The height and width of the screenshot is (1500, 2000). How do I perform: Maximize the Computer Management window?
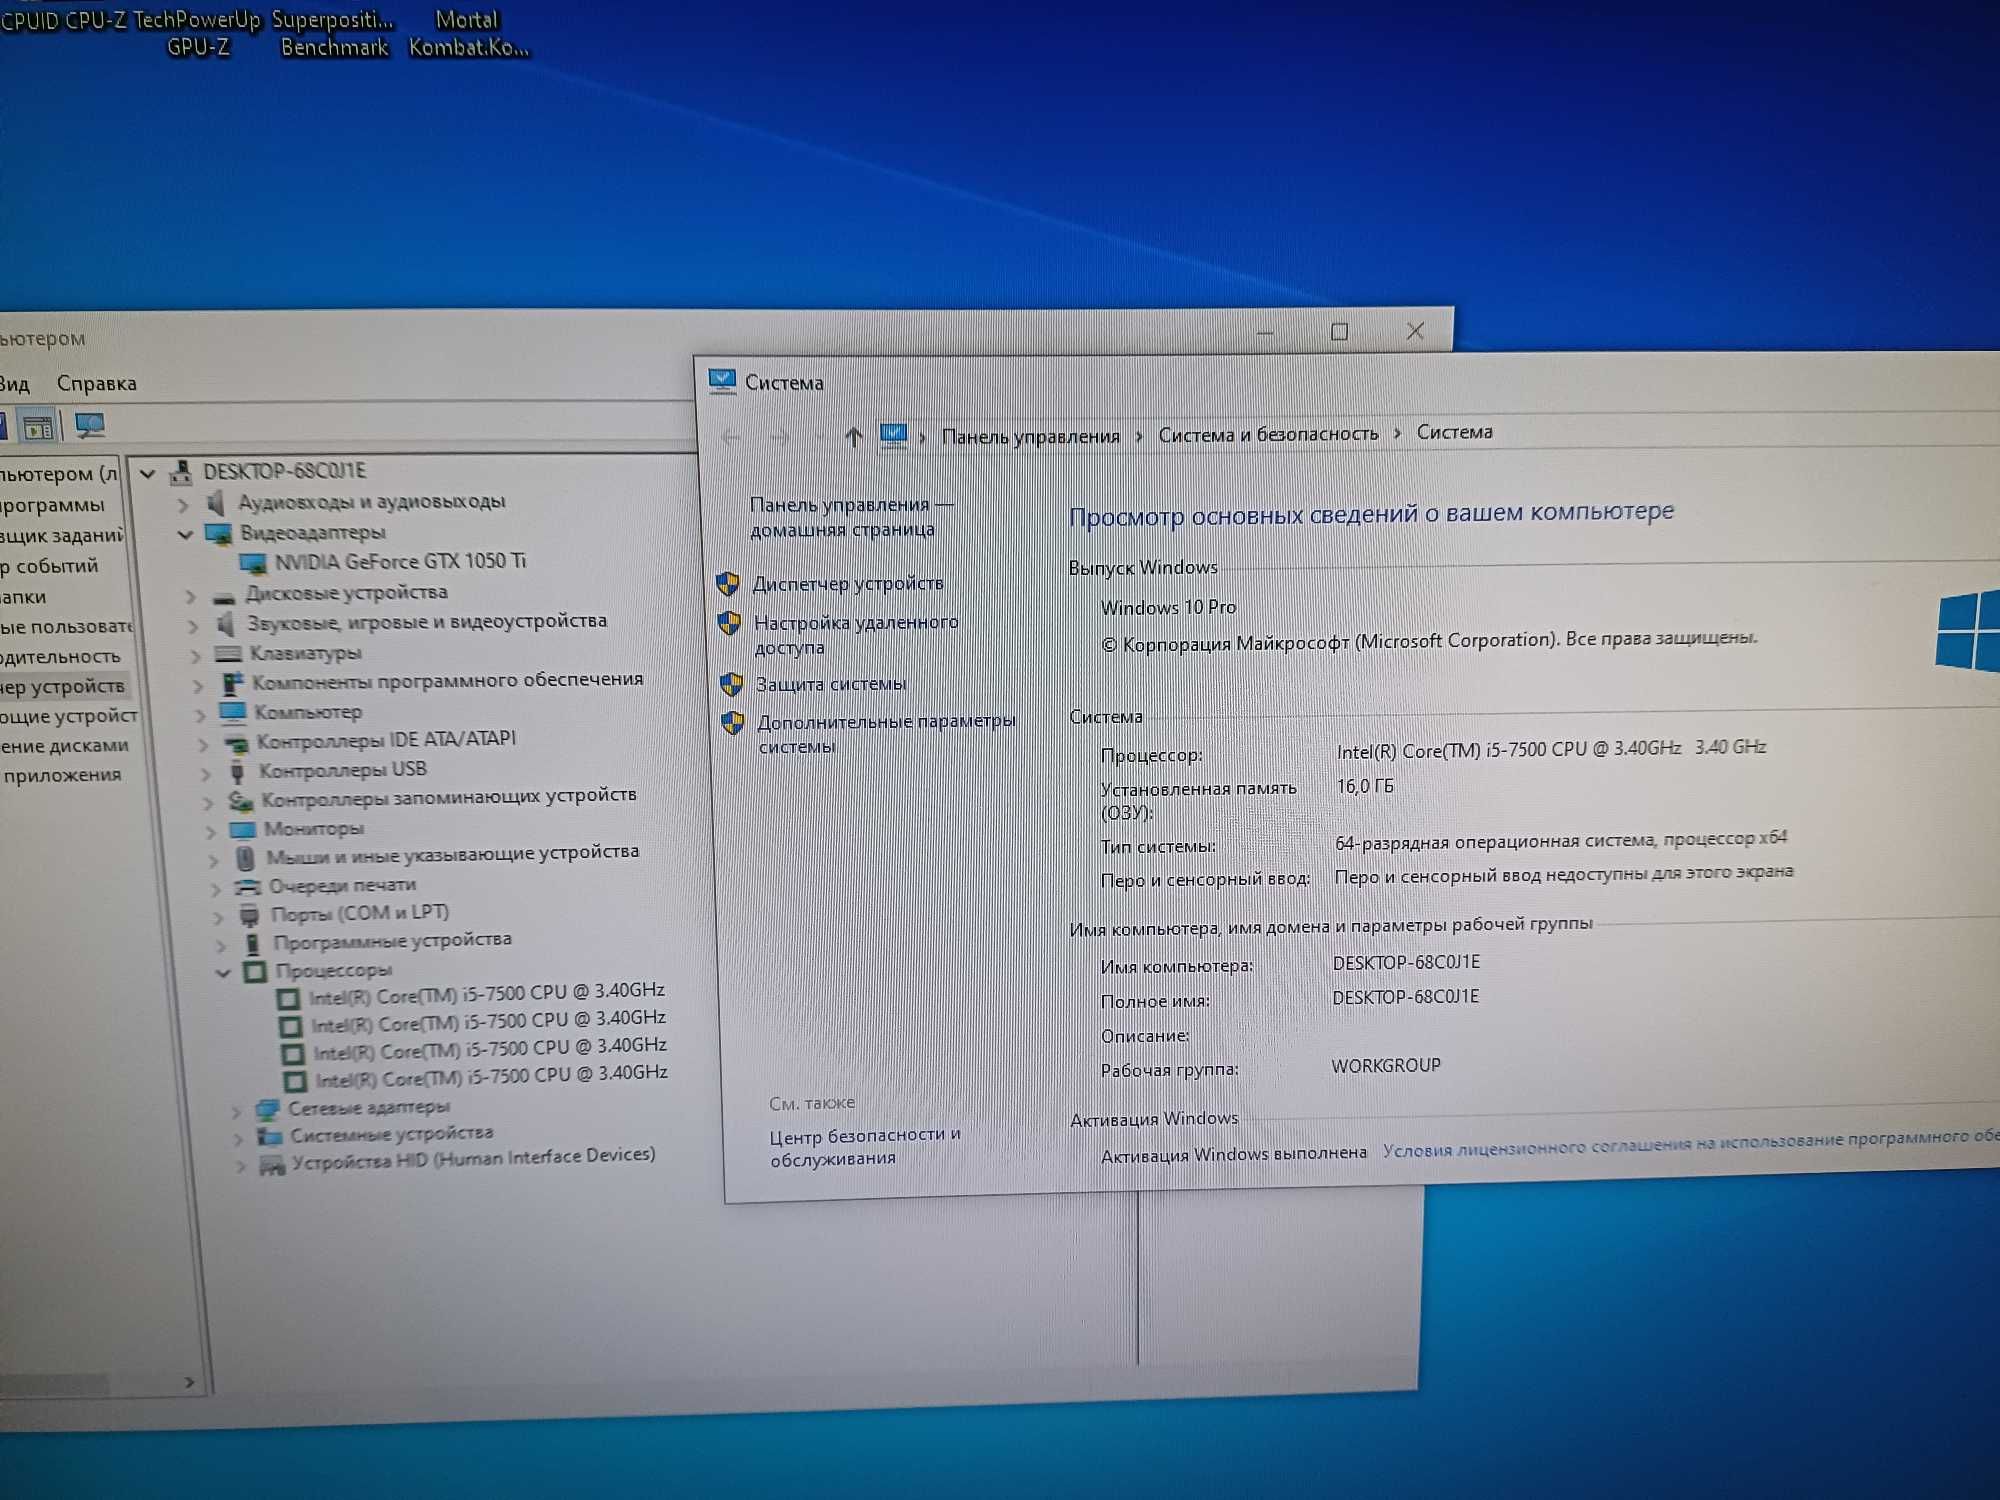1339,332
